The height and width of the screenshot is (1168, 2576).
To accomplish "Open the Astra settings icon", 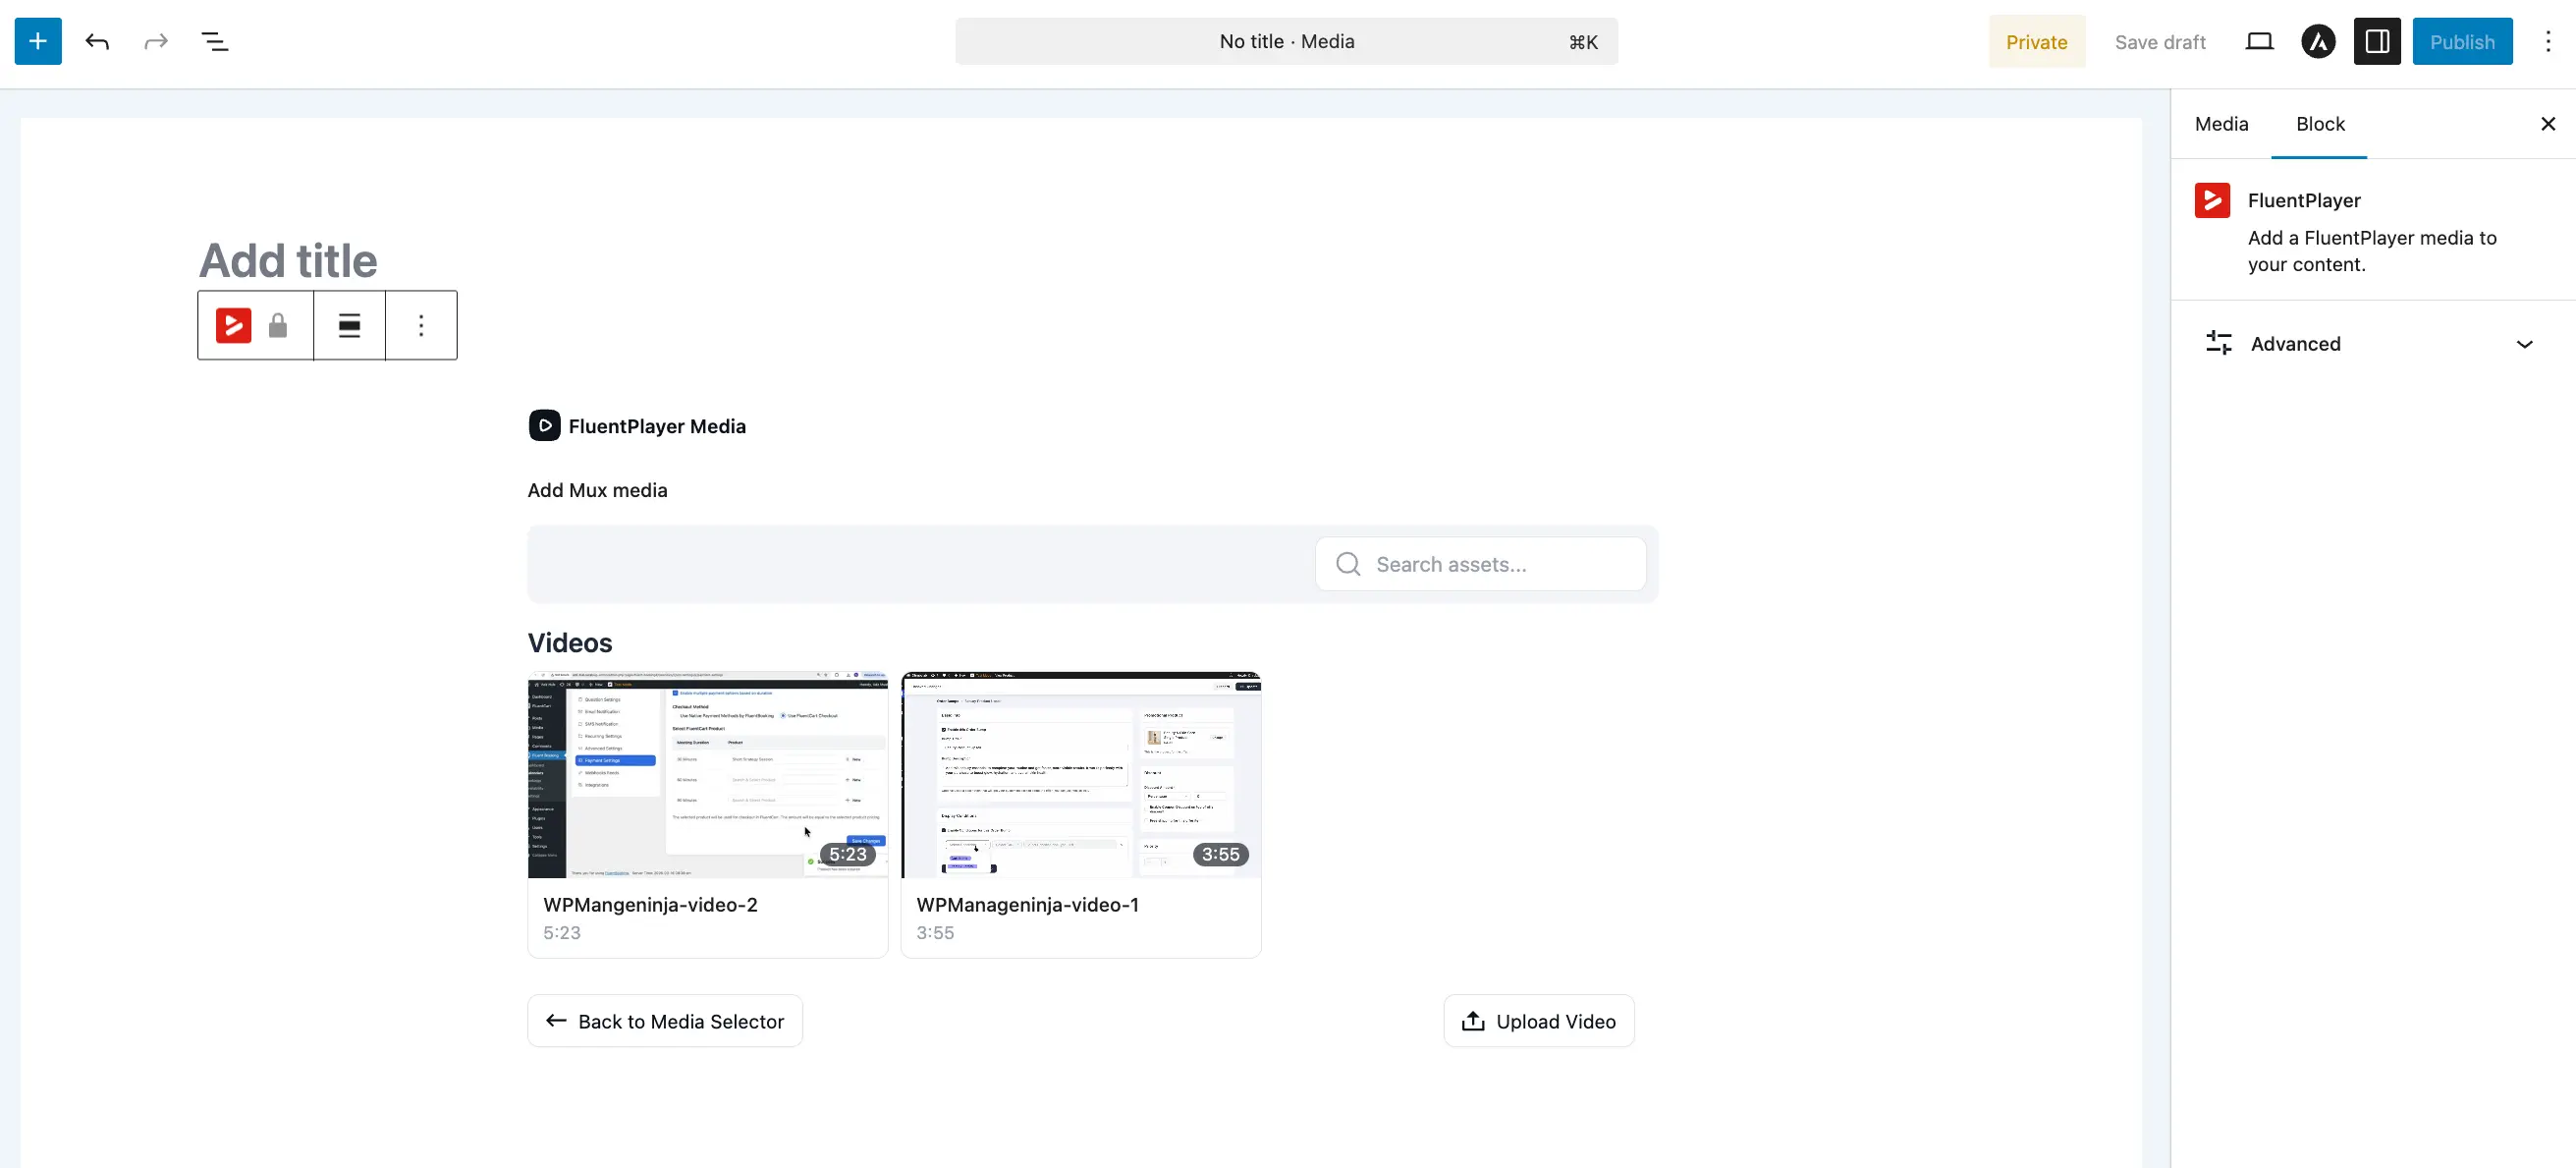I will point(2318,41).
